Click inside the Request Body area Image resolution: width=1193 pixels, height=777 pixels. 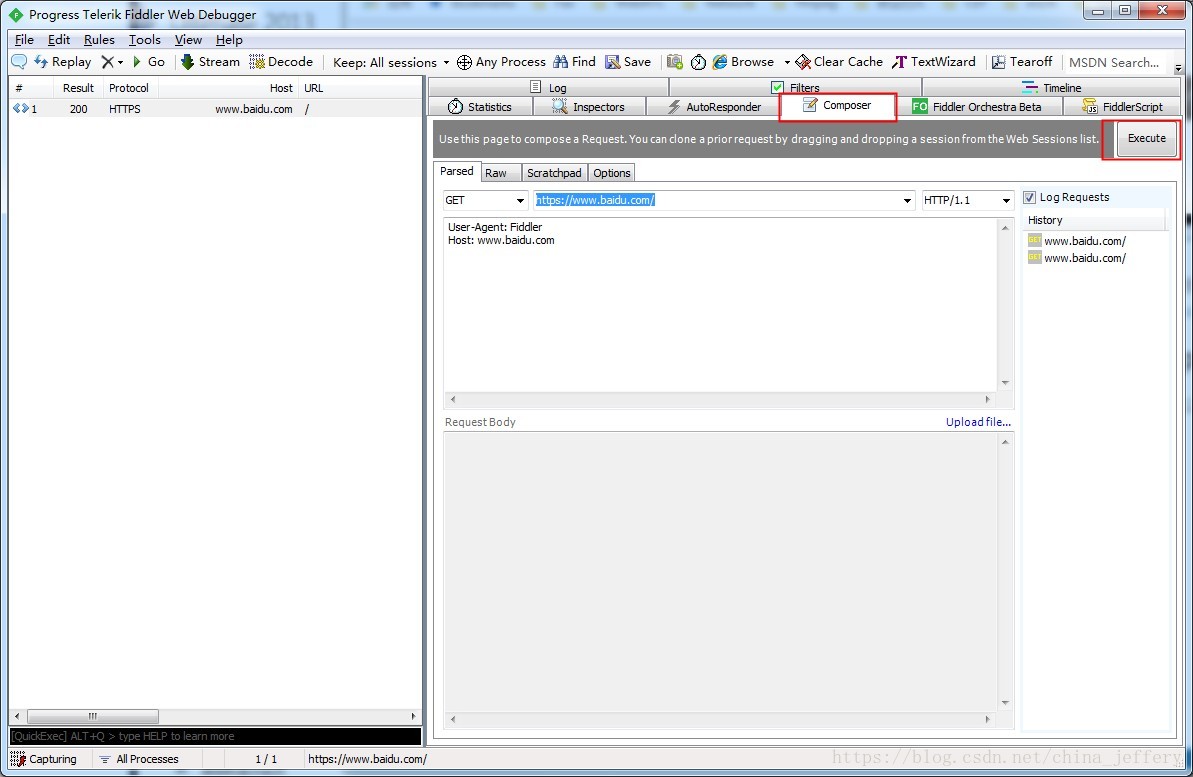[x=721, y=571]
